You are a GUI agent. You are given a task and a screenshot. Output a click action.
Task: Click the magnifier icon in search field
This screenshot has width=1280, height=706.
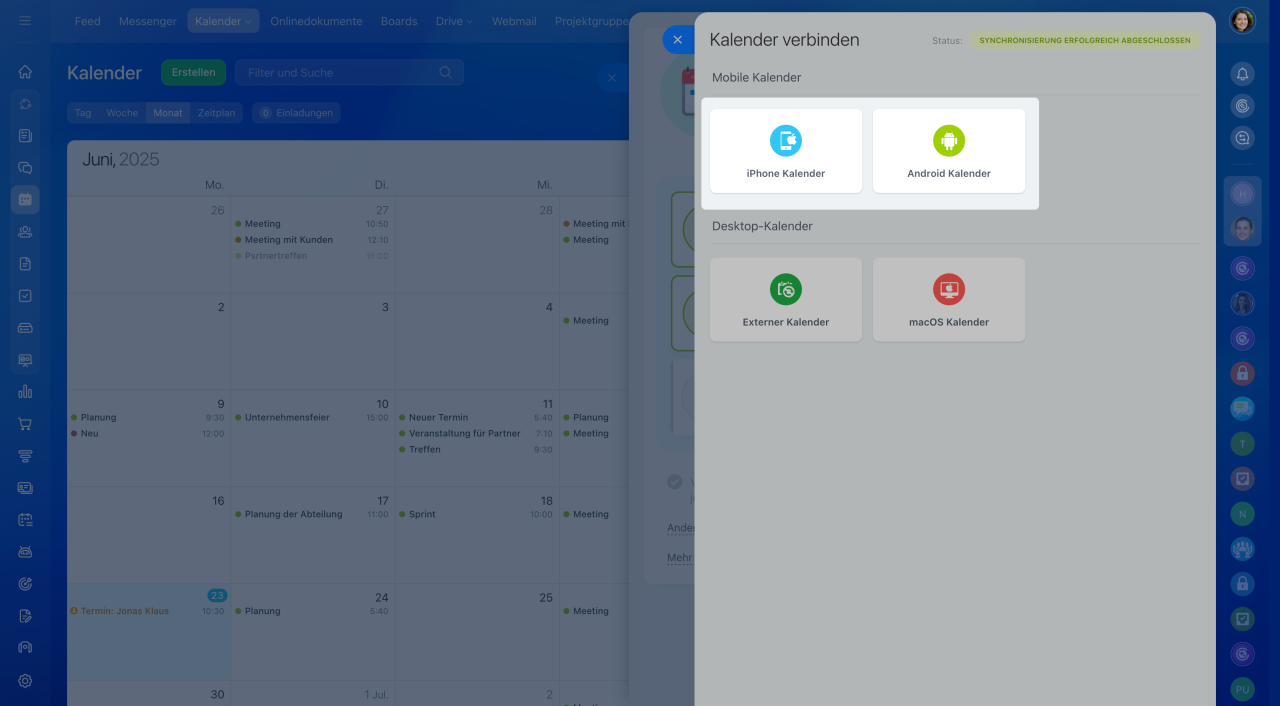point(446,73)
